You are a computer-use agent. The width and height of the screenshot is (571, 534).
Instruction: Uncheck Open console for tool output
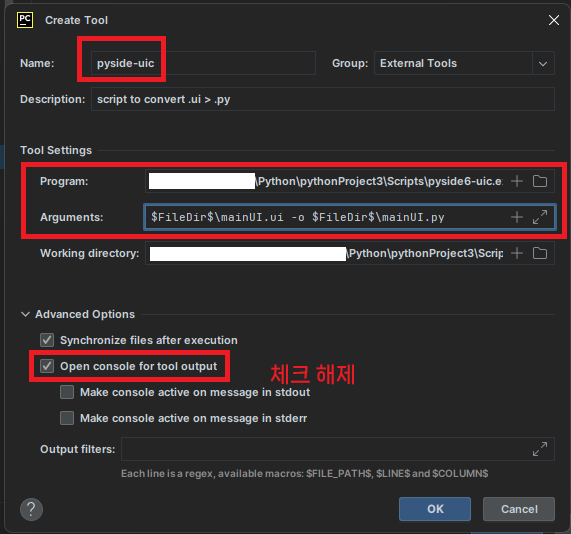pos(47,366)
